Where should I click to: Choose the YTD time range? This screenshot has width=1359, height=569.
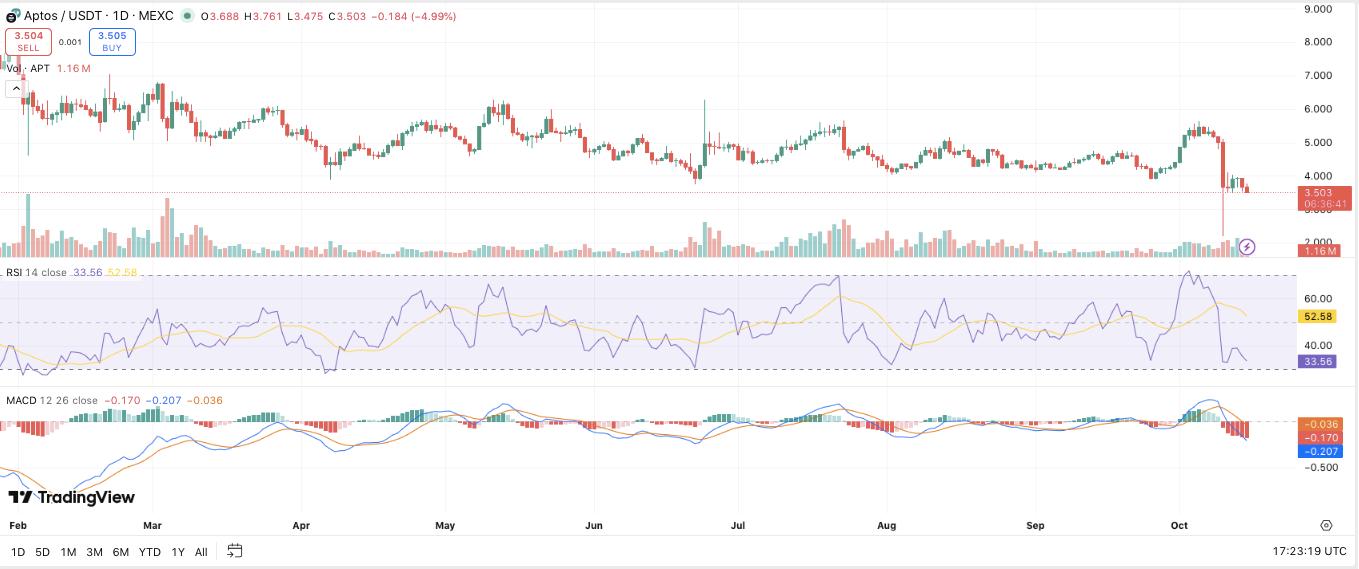tap(150, 552)
